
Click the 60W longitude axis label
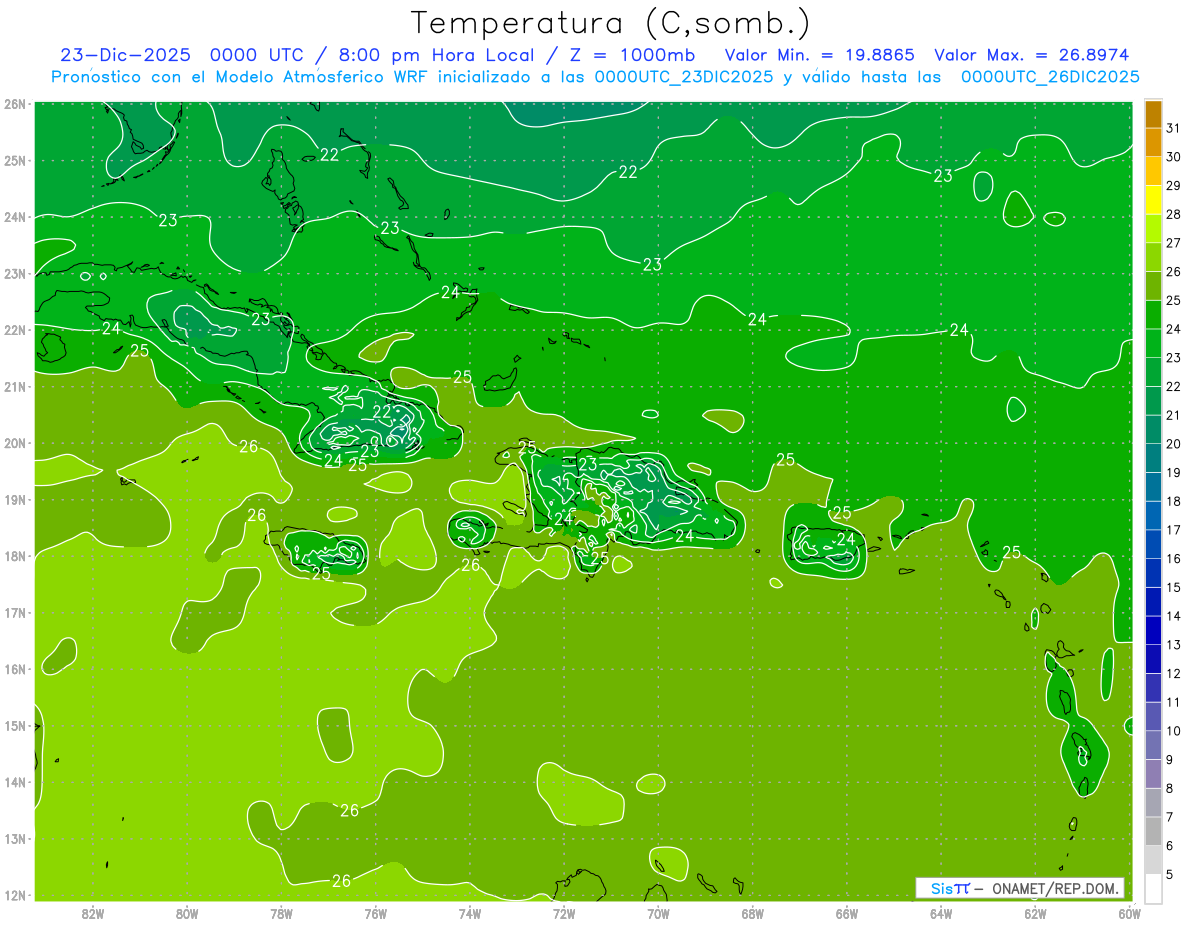(1129, 913)
